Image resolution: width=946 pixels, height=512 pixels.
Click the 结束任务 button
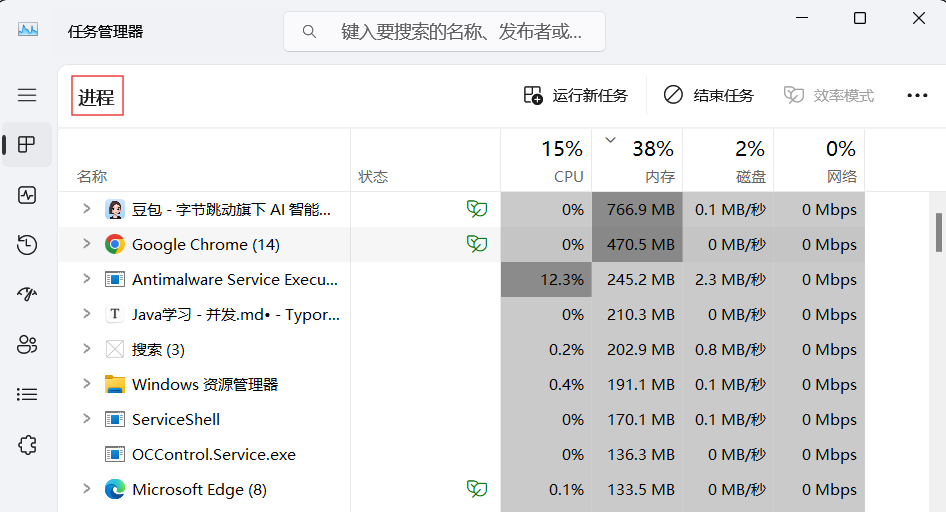click(708, 96)
